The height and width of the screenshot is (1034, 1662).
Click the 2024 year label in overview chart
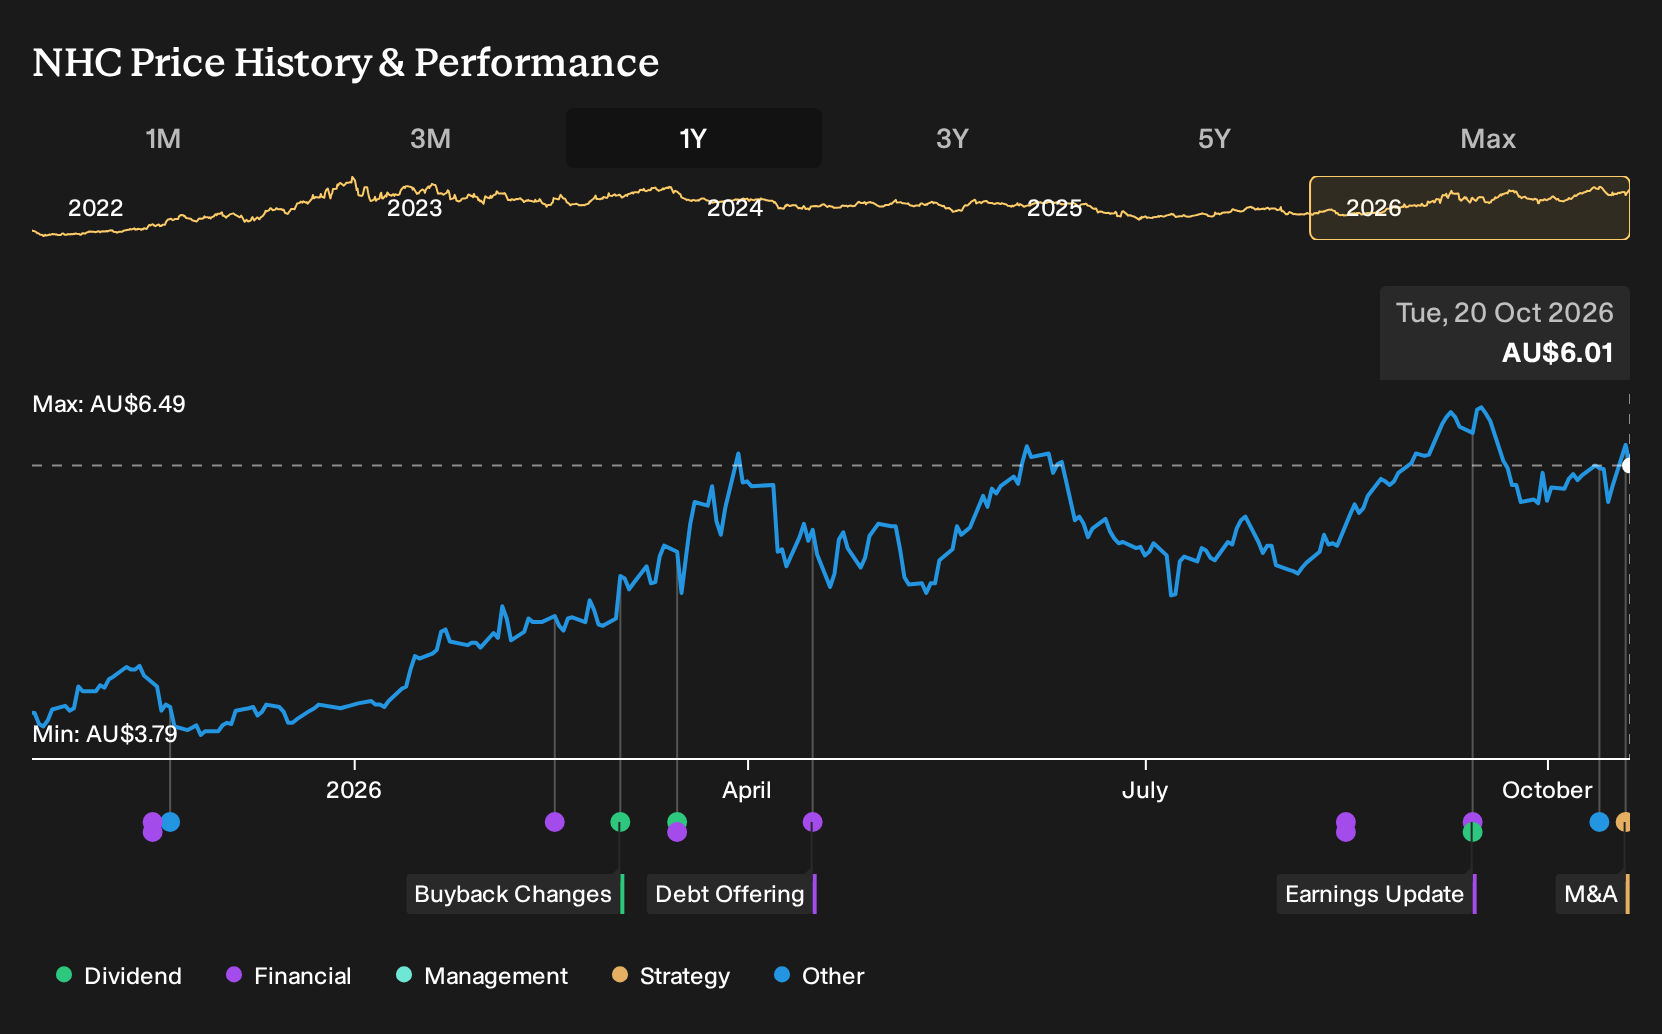(x=735, y=208)
